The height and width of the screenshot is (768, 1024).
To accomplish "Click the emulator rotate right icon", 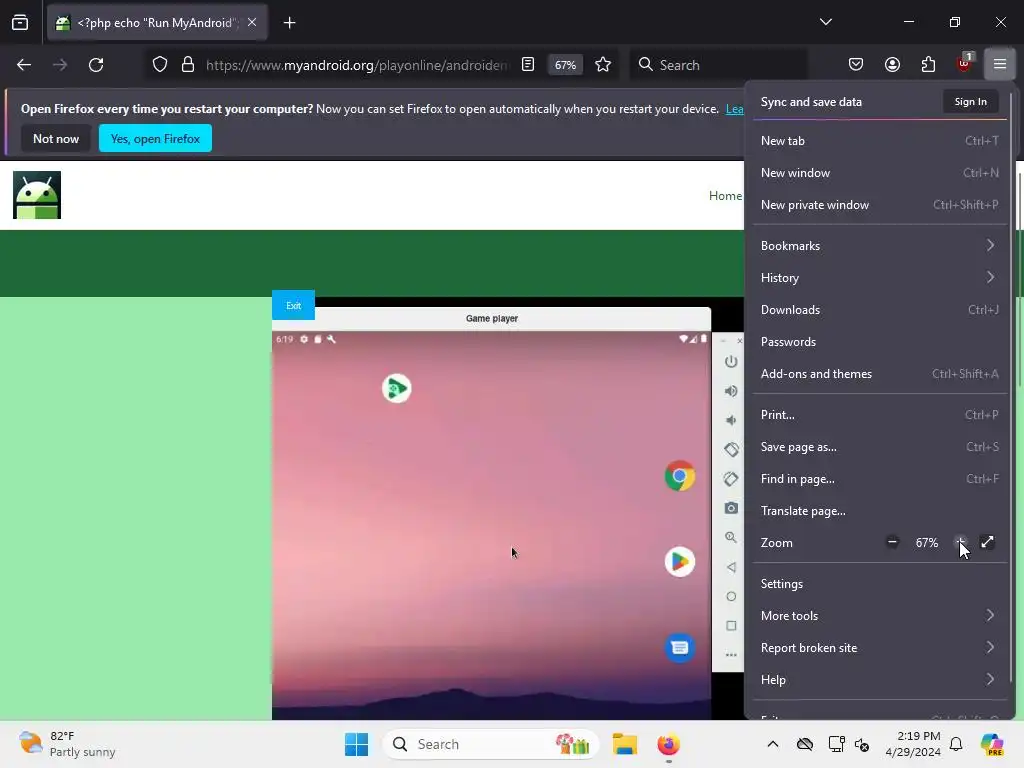I will 731,479.
